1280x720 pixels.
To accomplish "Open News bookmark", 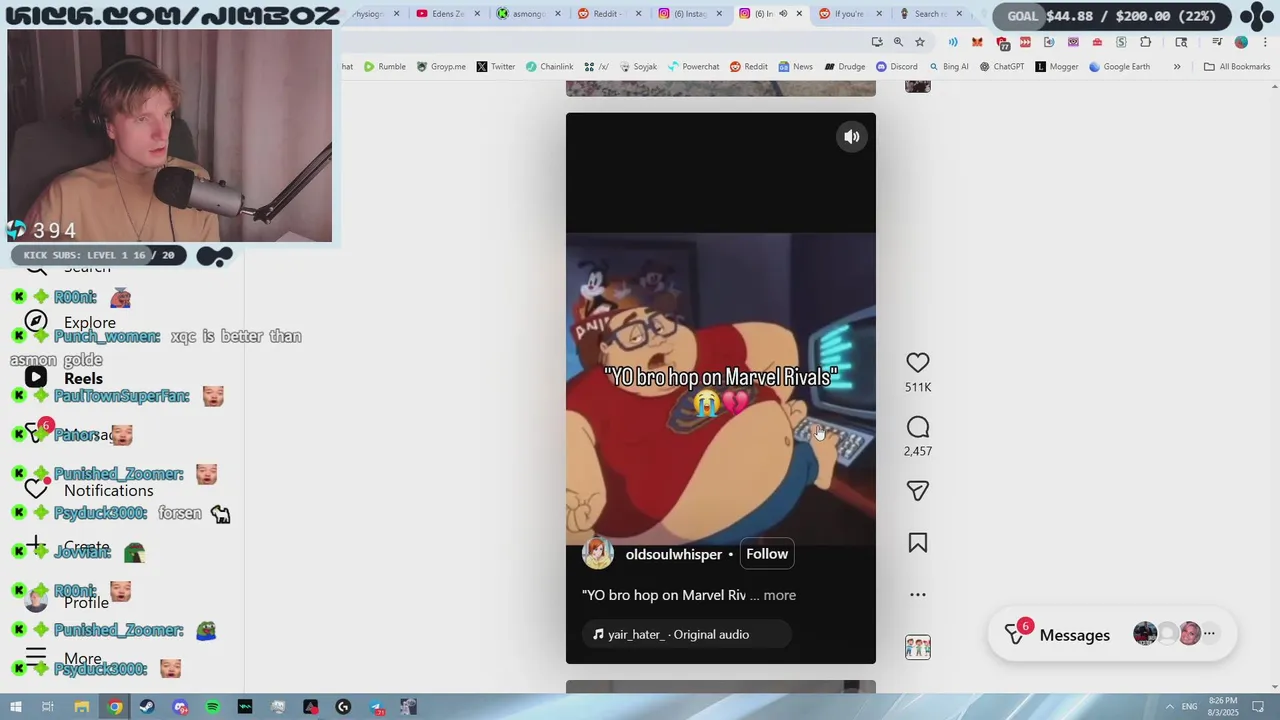I will pyautogui.click(x=795, y=67).
